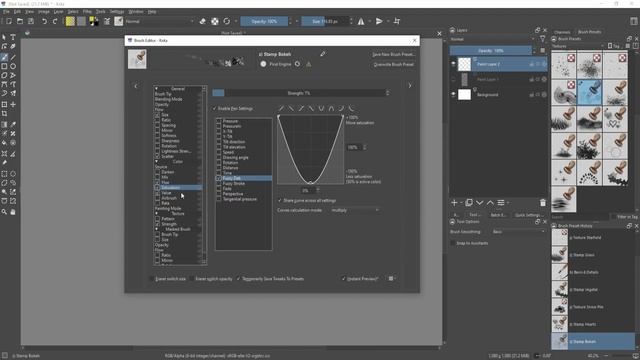Select the Rectangle shape tool
Screen dimensions: 640x360
[4, 66]
